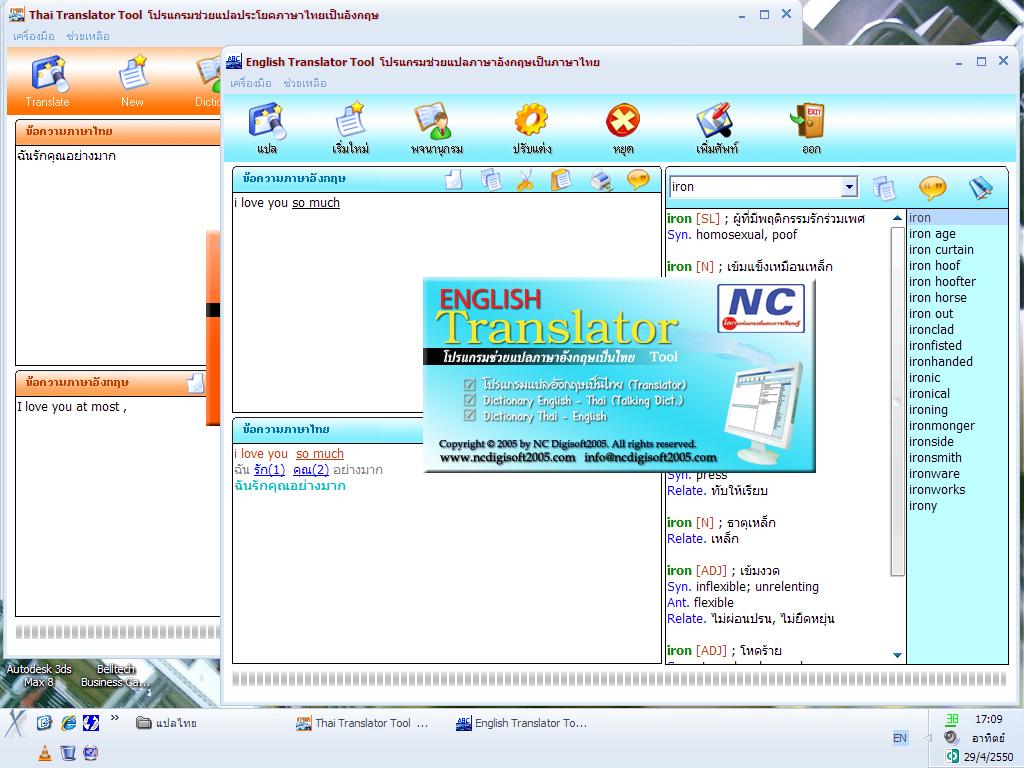
Task: Click the blue lightning quick launch icon
Action: 91,722
